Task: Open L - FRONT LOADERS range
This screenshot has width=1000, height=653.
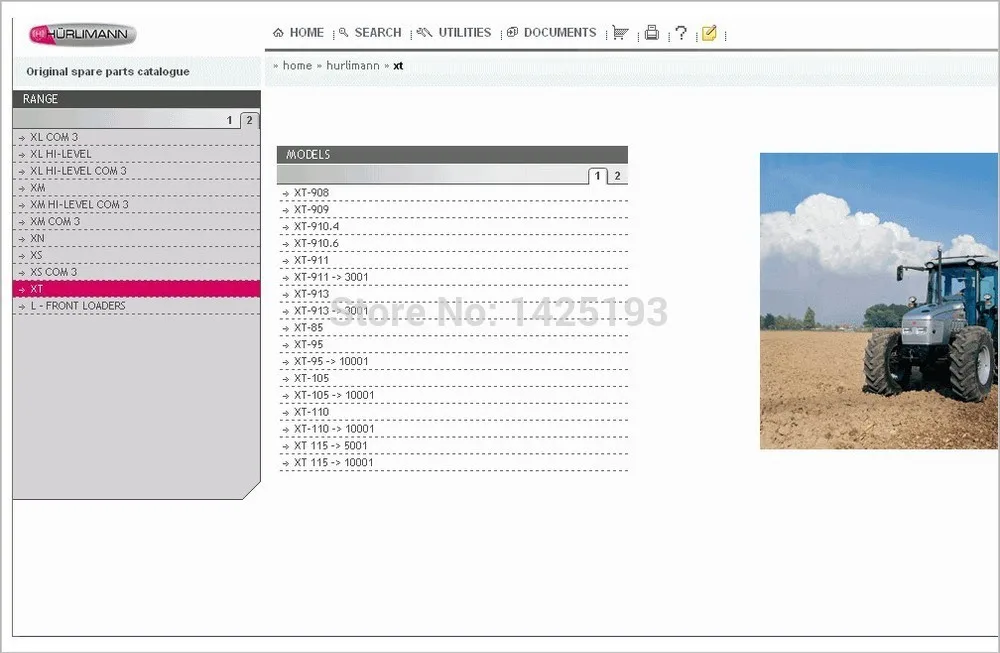Action: tap(136, 306)
